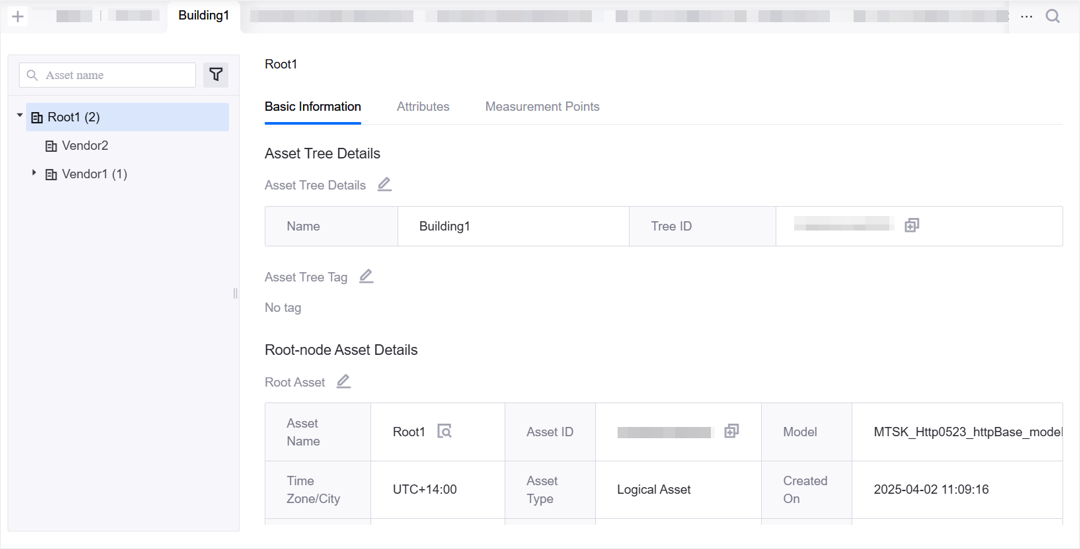Click the search magnifier in top bar

point(1053,16)
